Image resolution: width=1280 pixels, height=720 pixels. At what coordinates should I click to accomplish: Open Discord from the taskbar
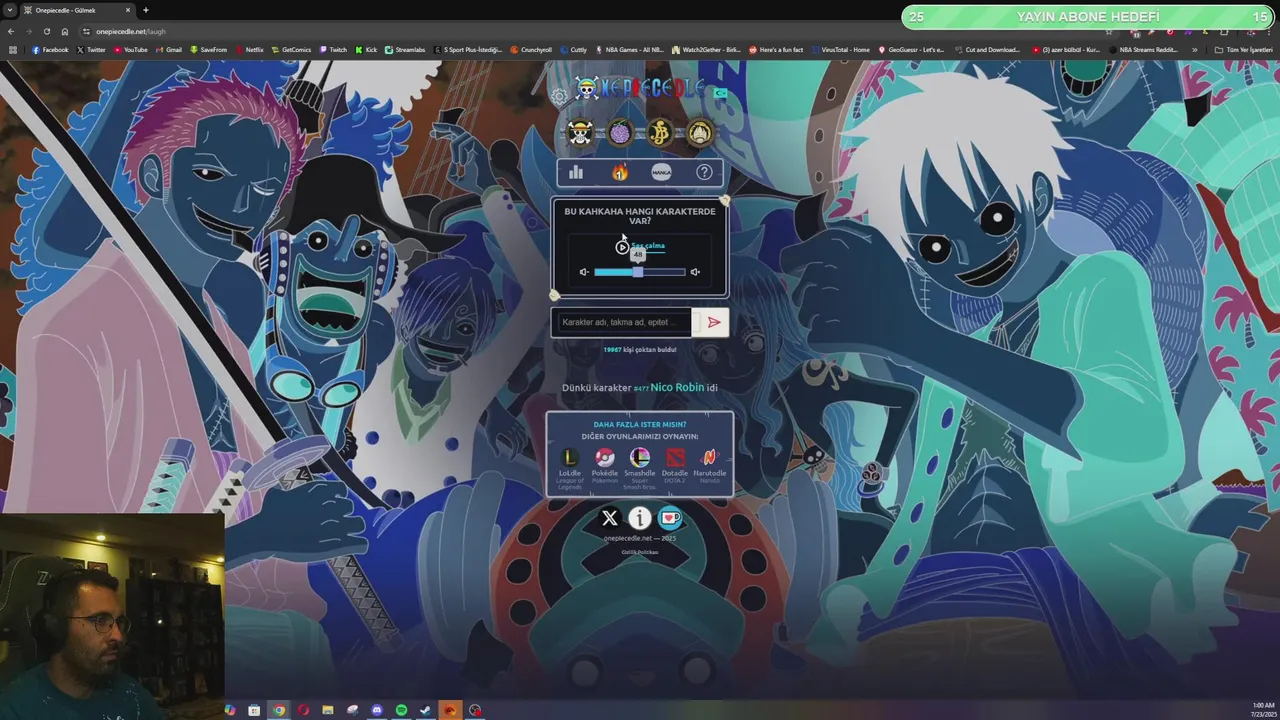tap(377, 710)
